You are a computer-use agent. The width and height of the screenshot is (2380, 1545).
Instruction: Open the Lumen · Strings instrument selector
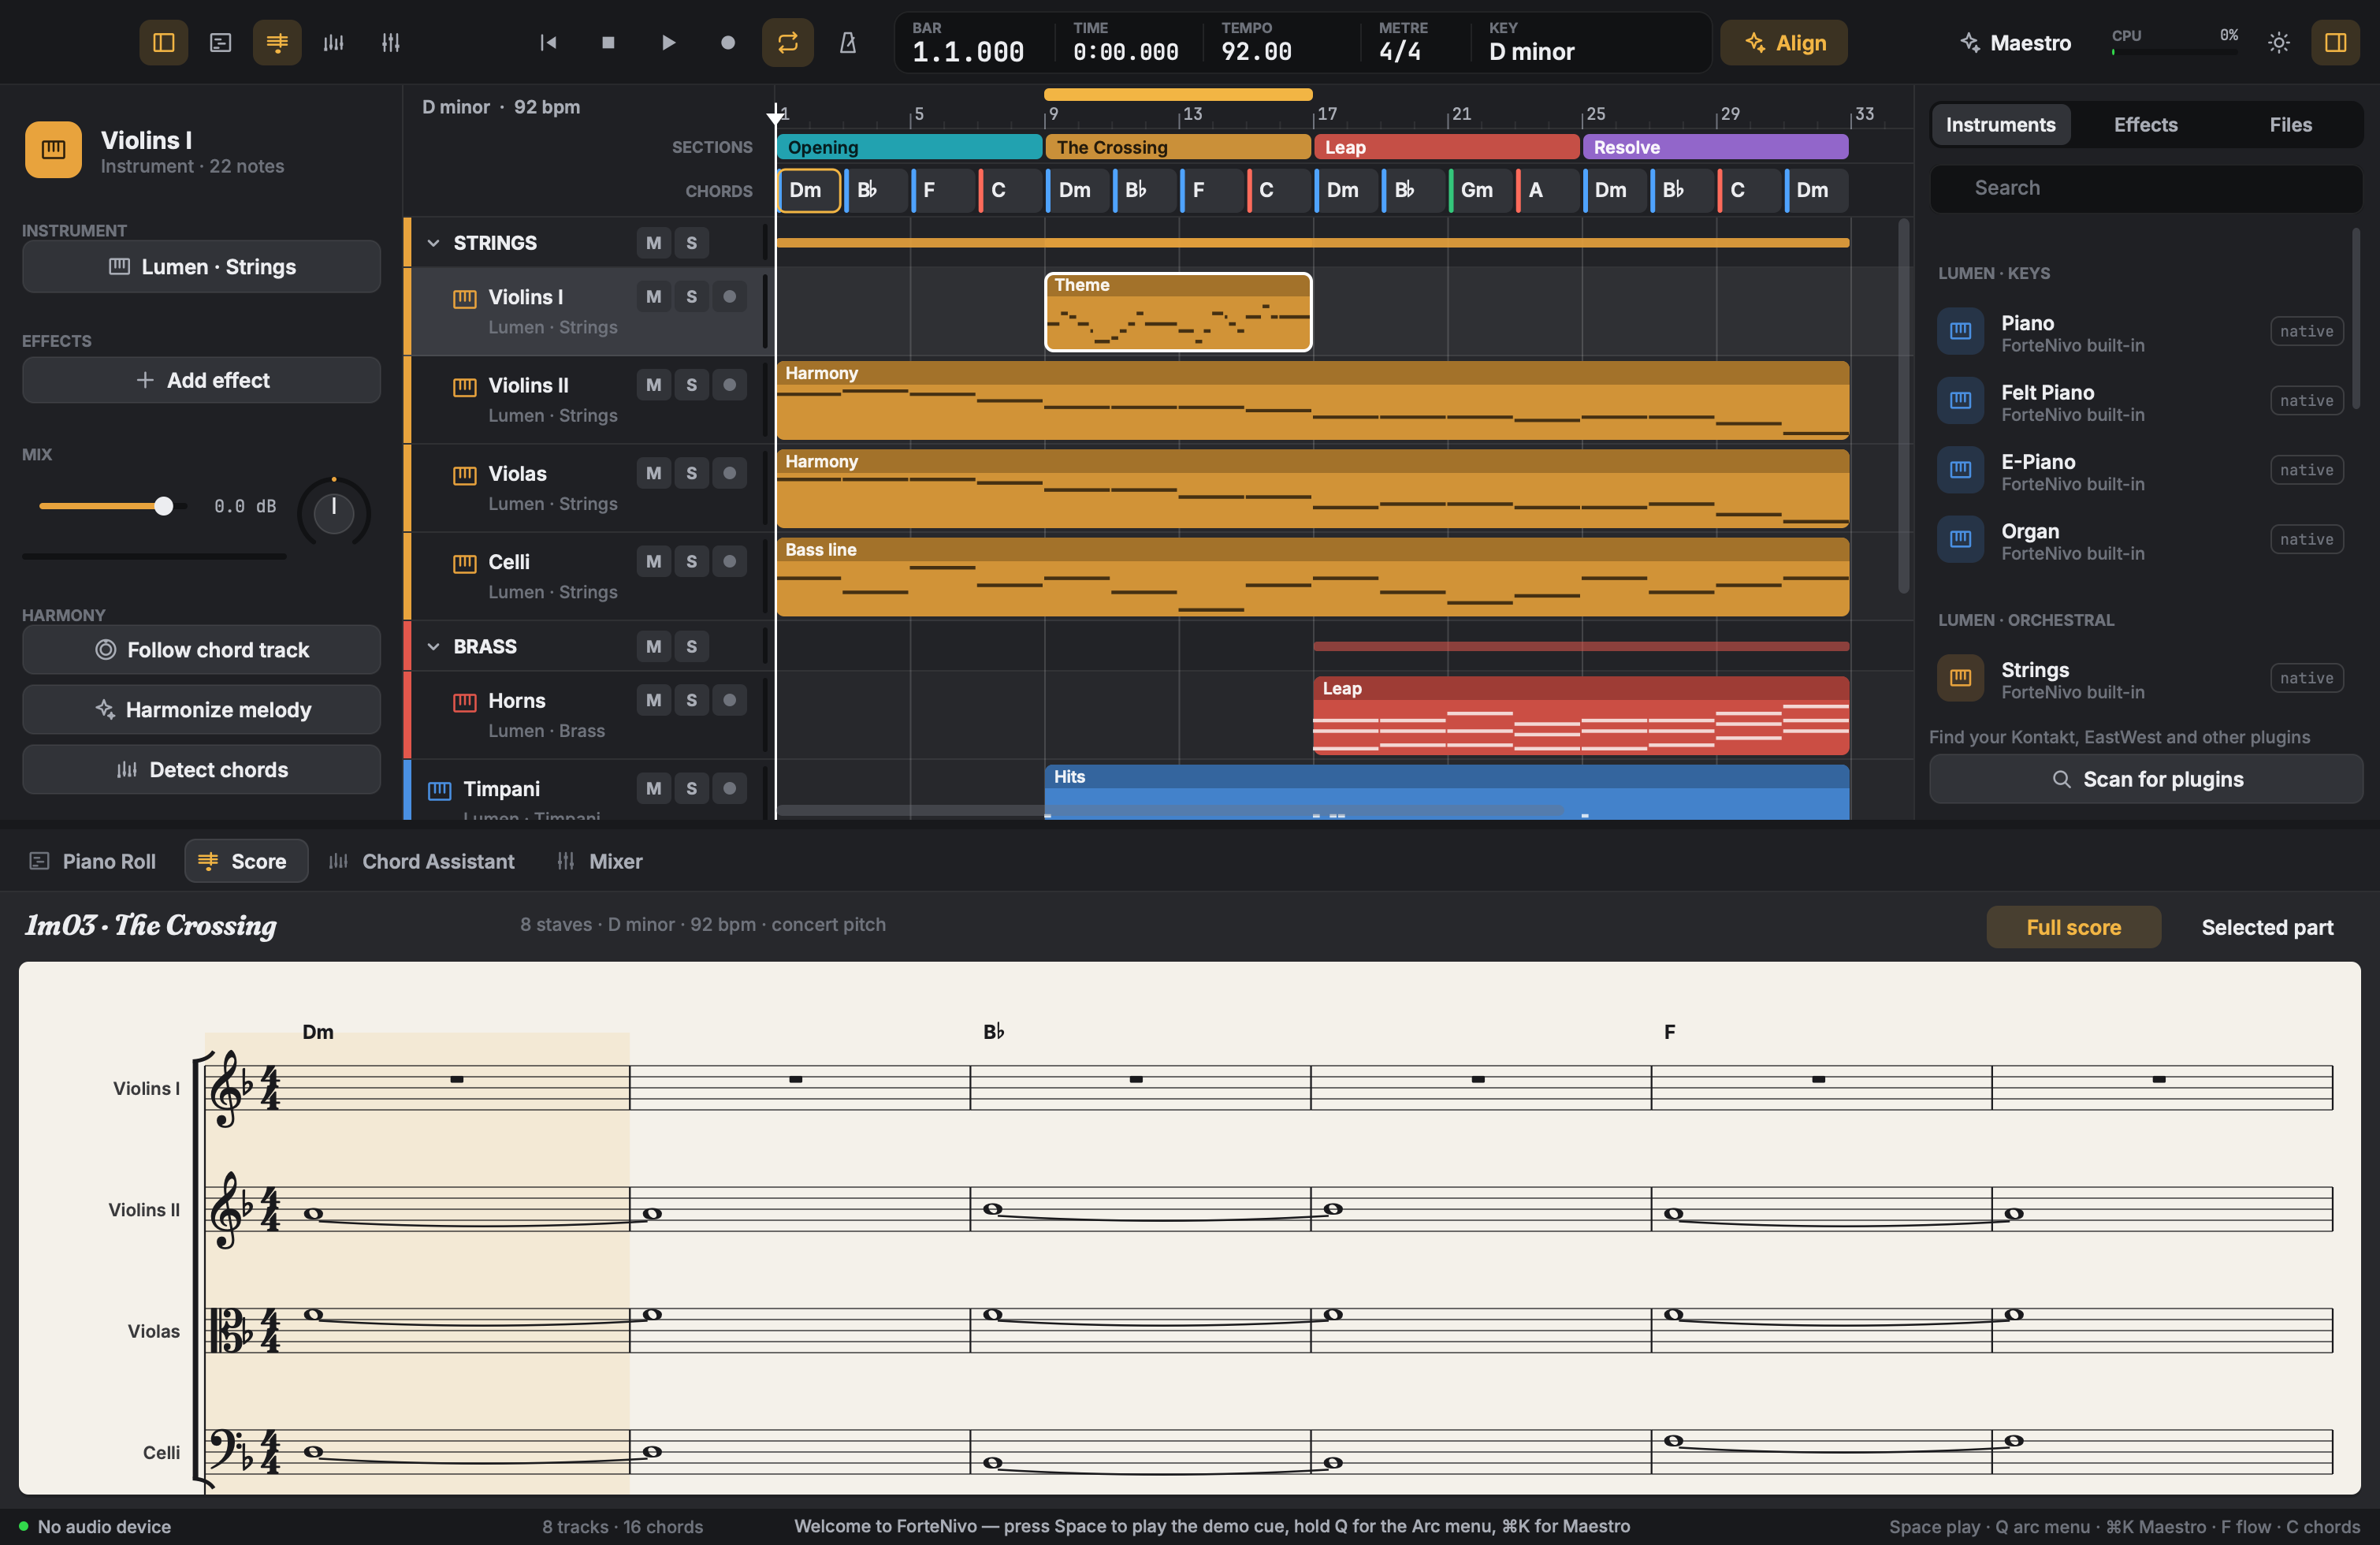click(x=201, y=267)
